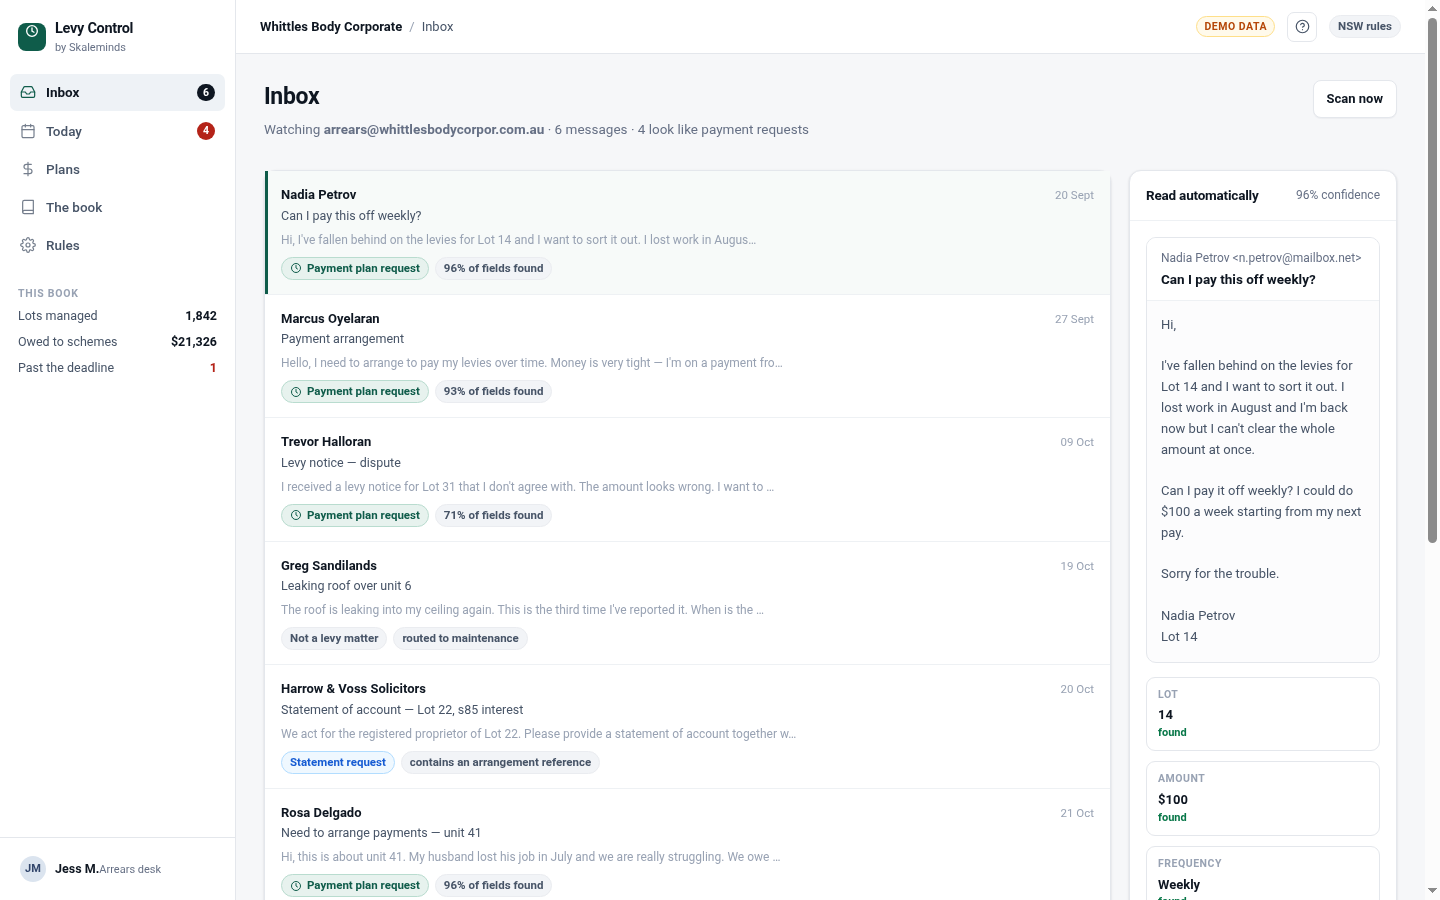Click the Scan now button
This screenshot has width=1440, height=900.
click(1354, 99)
